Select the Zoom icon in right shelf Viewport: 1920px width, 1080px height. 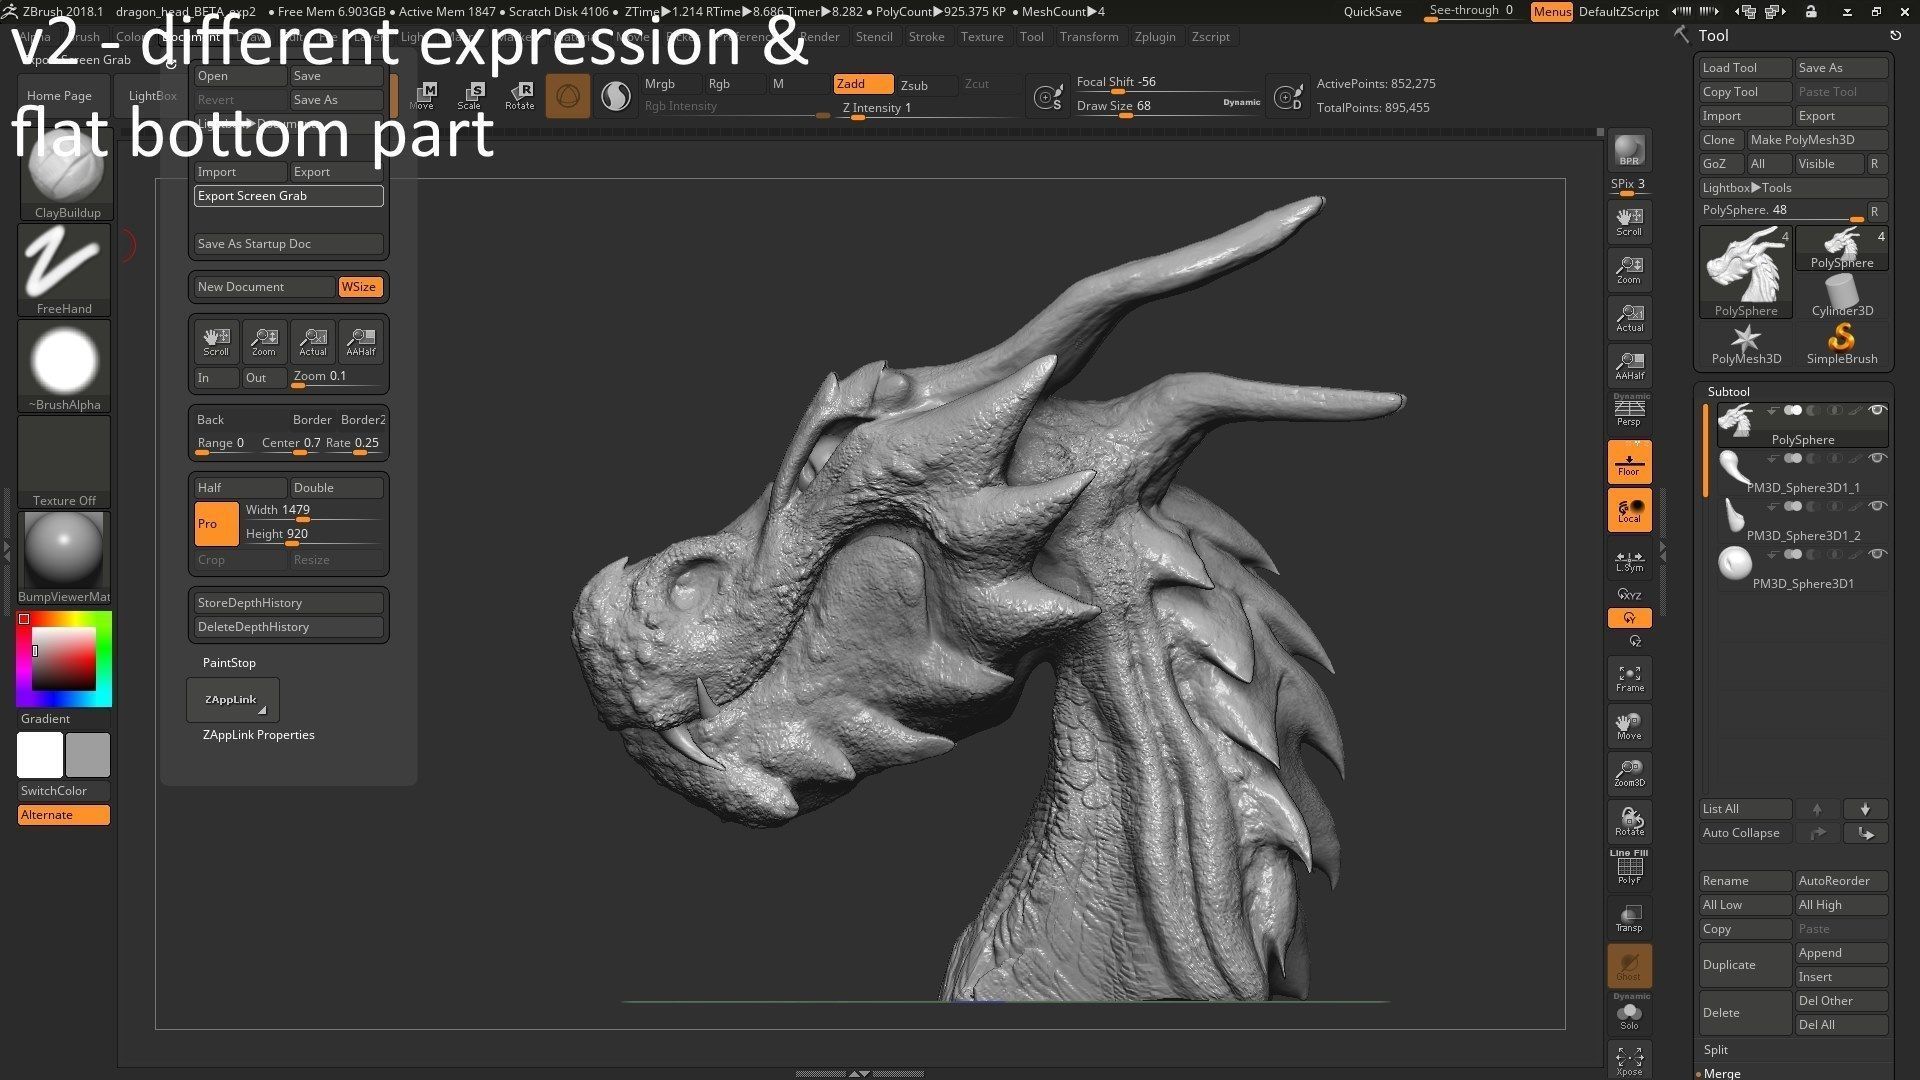click(1629, 269)
